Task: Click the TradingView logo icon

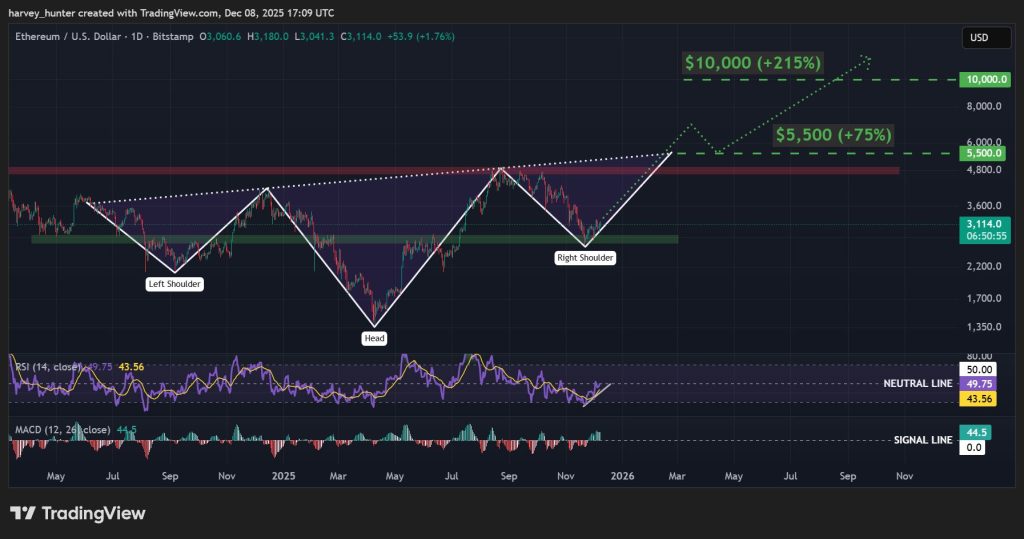Action: [23, 513]
